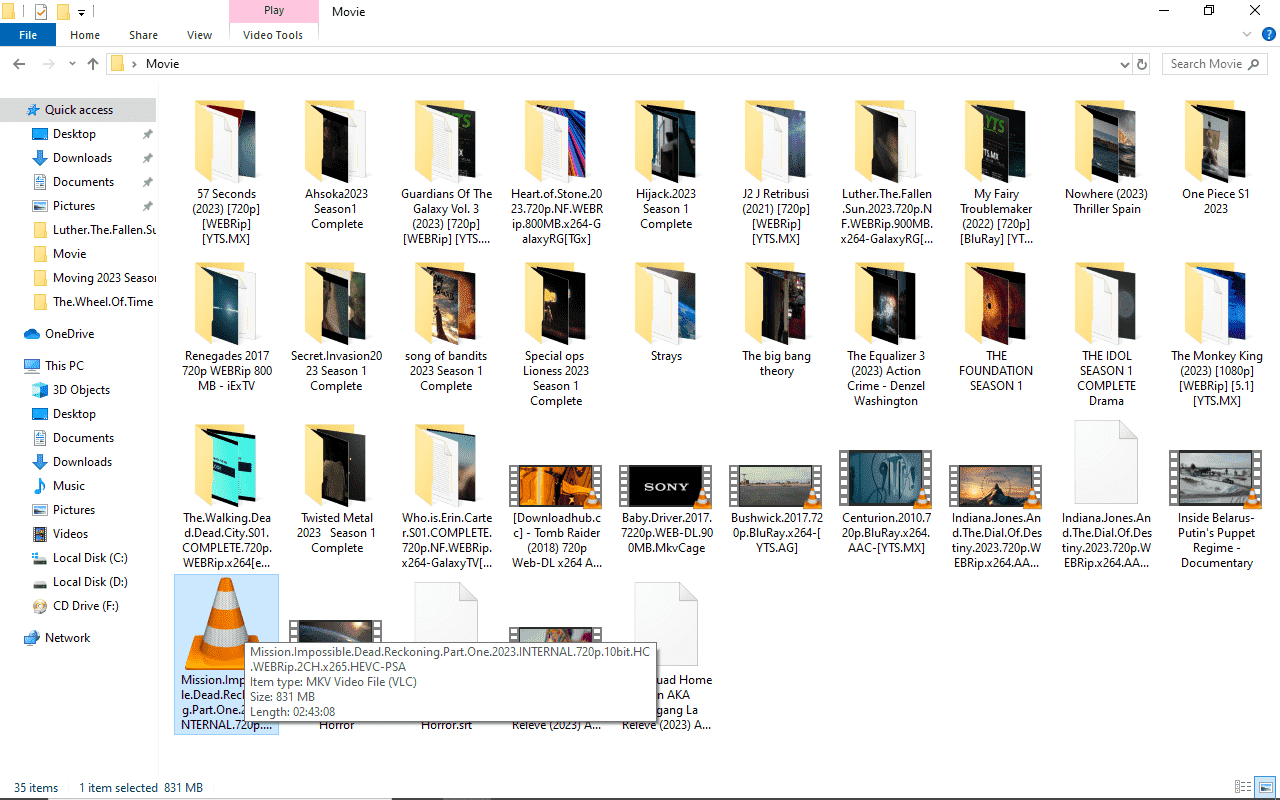Screen dimensions: 1280x800
Task: Go up one folder level
Action: (93, 64)
